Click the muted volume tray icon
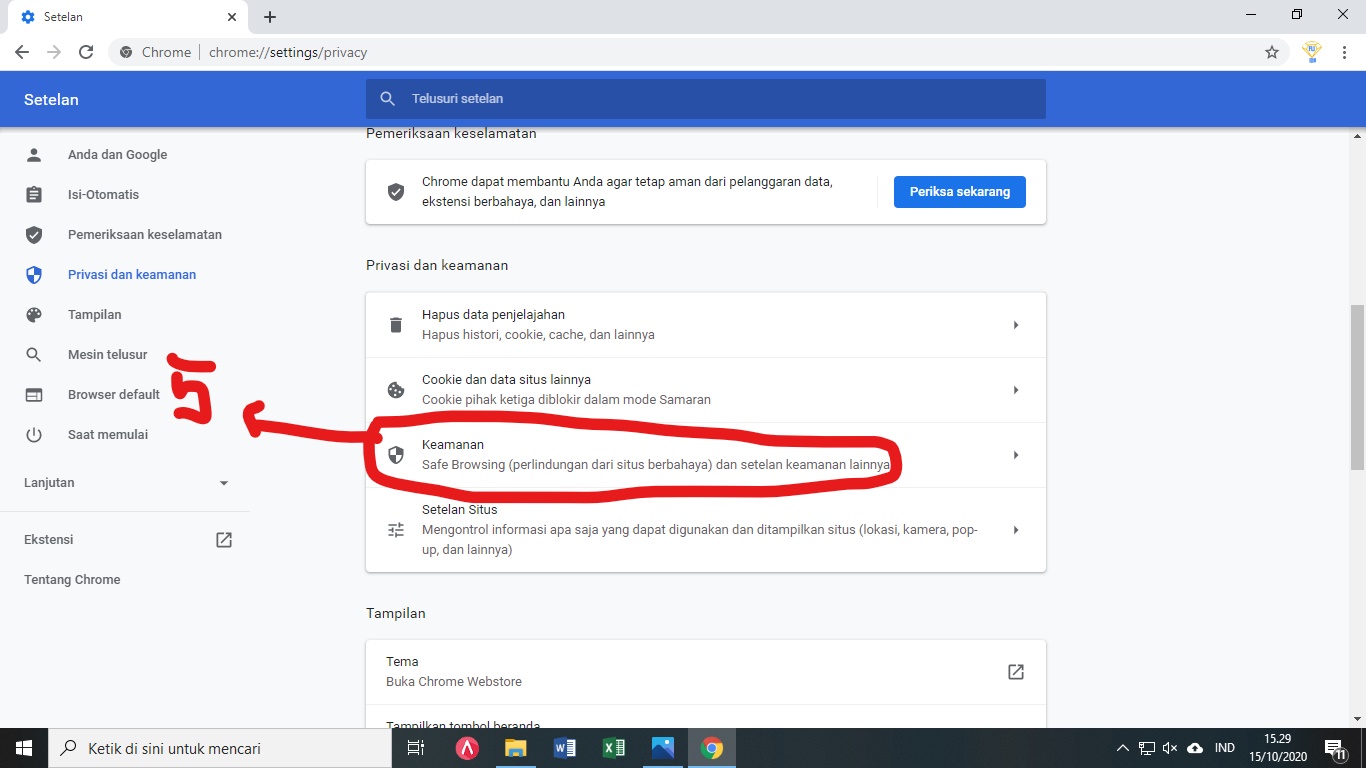 (x=1170, y=748)
